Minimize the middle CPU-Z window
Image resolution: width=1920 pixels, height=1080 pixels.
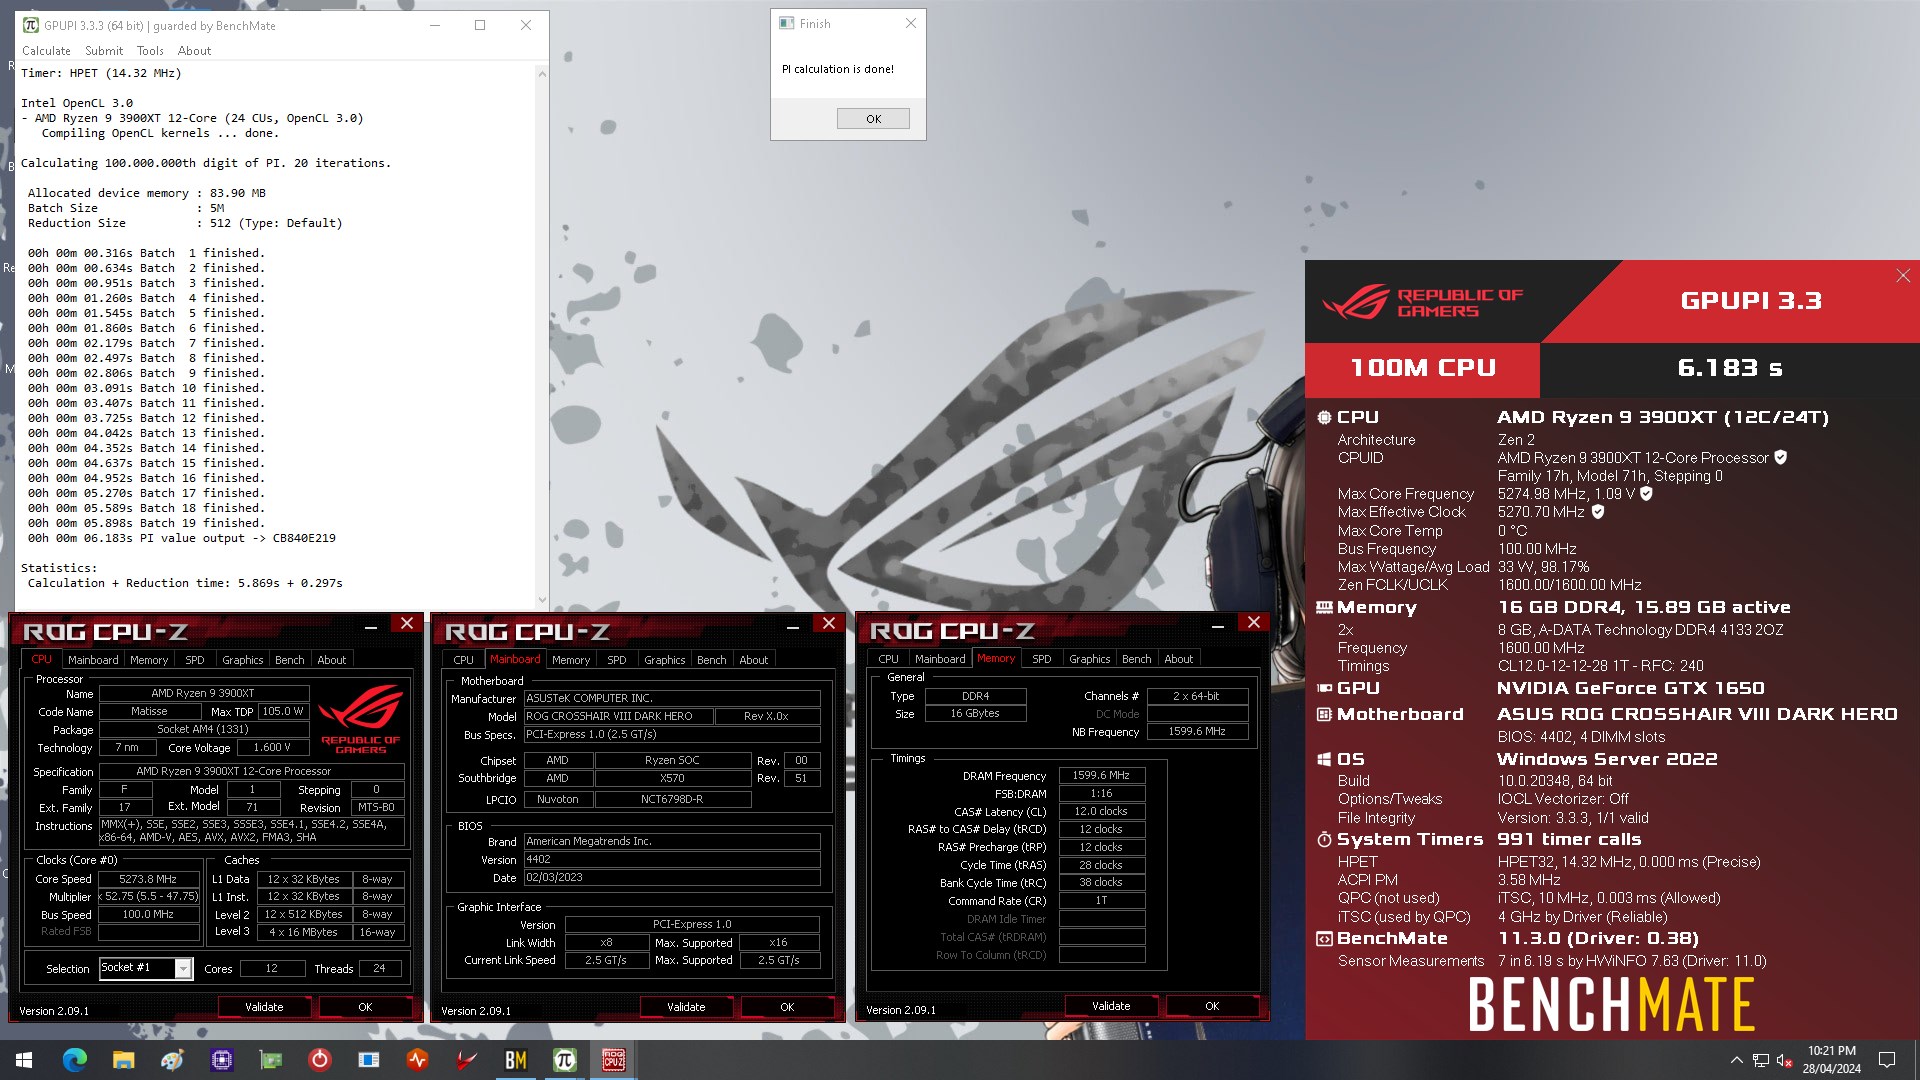[793, 625]
